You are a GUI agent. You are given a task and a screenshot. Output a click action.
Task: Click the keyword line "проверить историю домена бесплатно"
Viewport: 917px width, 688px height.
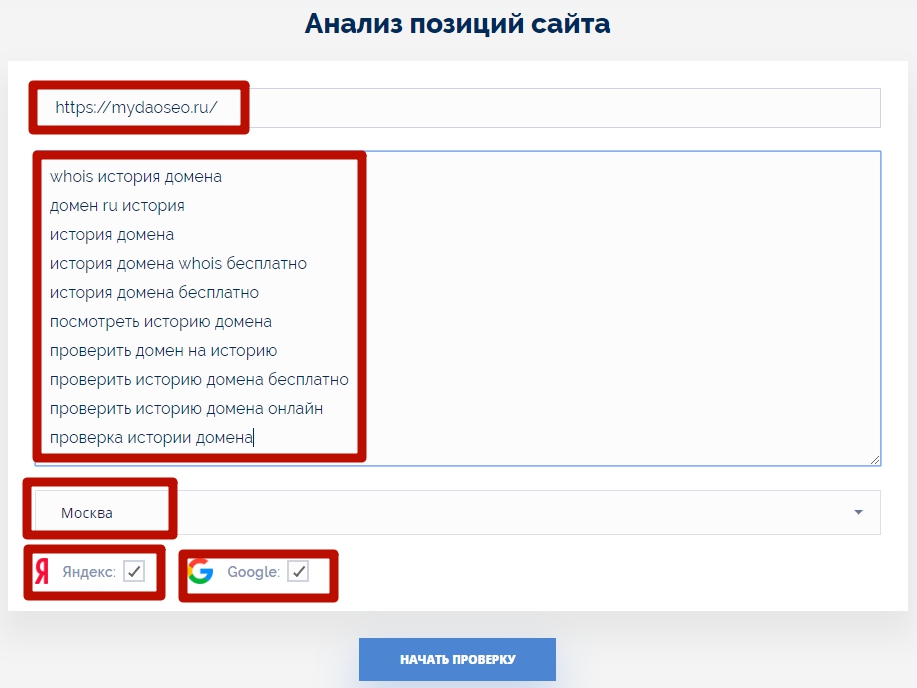pyautogui.click(x=199, y=380)
